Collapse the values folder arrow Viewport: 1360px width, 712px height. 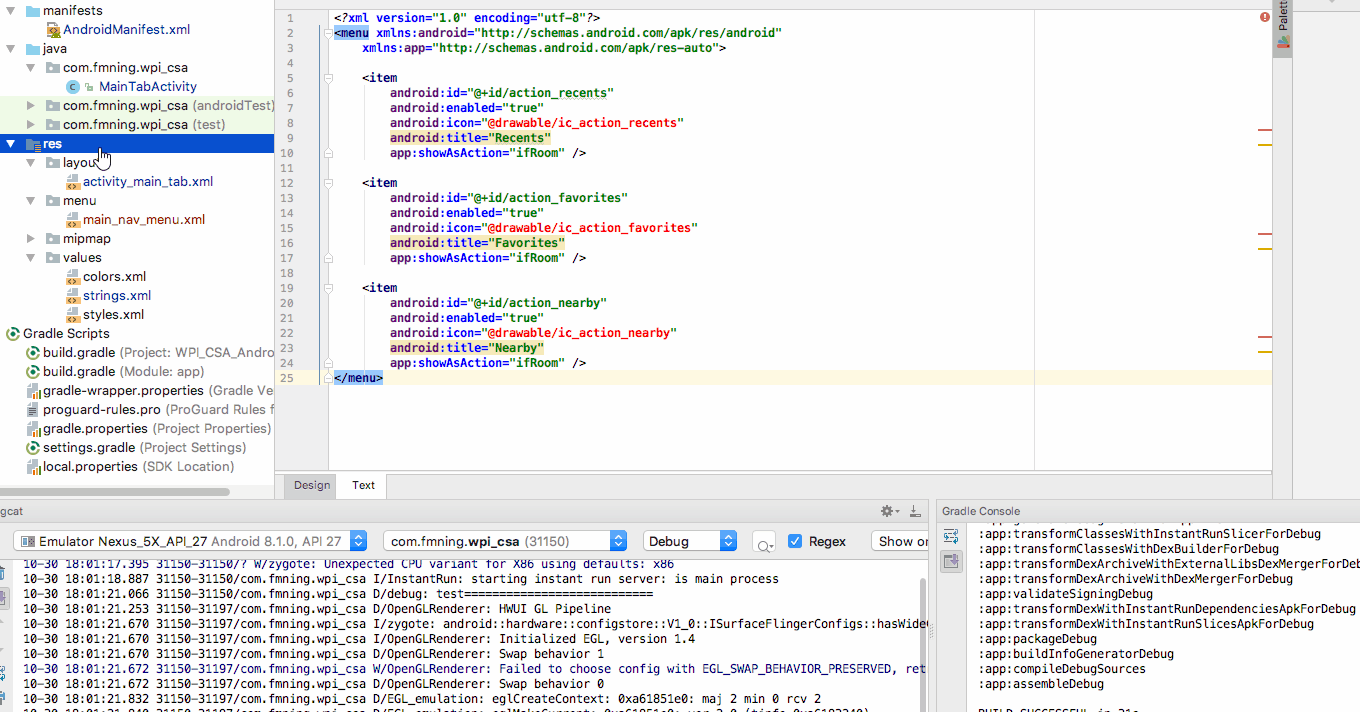pos(31,258)
